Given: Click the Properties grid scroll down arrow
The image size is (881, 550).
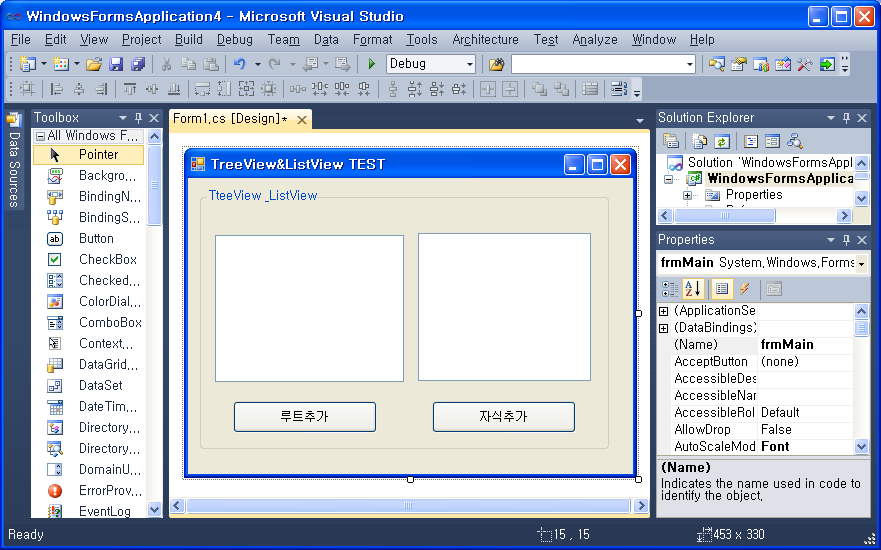Looking at the screenshot, I should pos(861,447).
